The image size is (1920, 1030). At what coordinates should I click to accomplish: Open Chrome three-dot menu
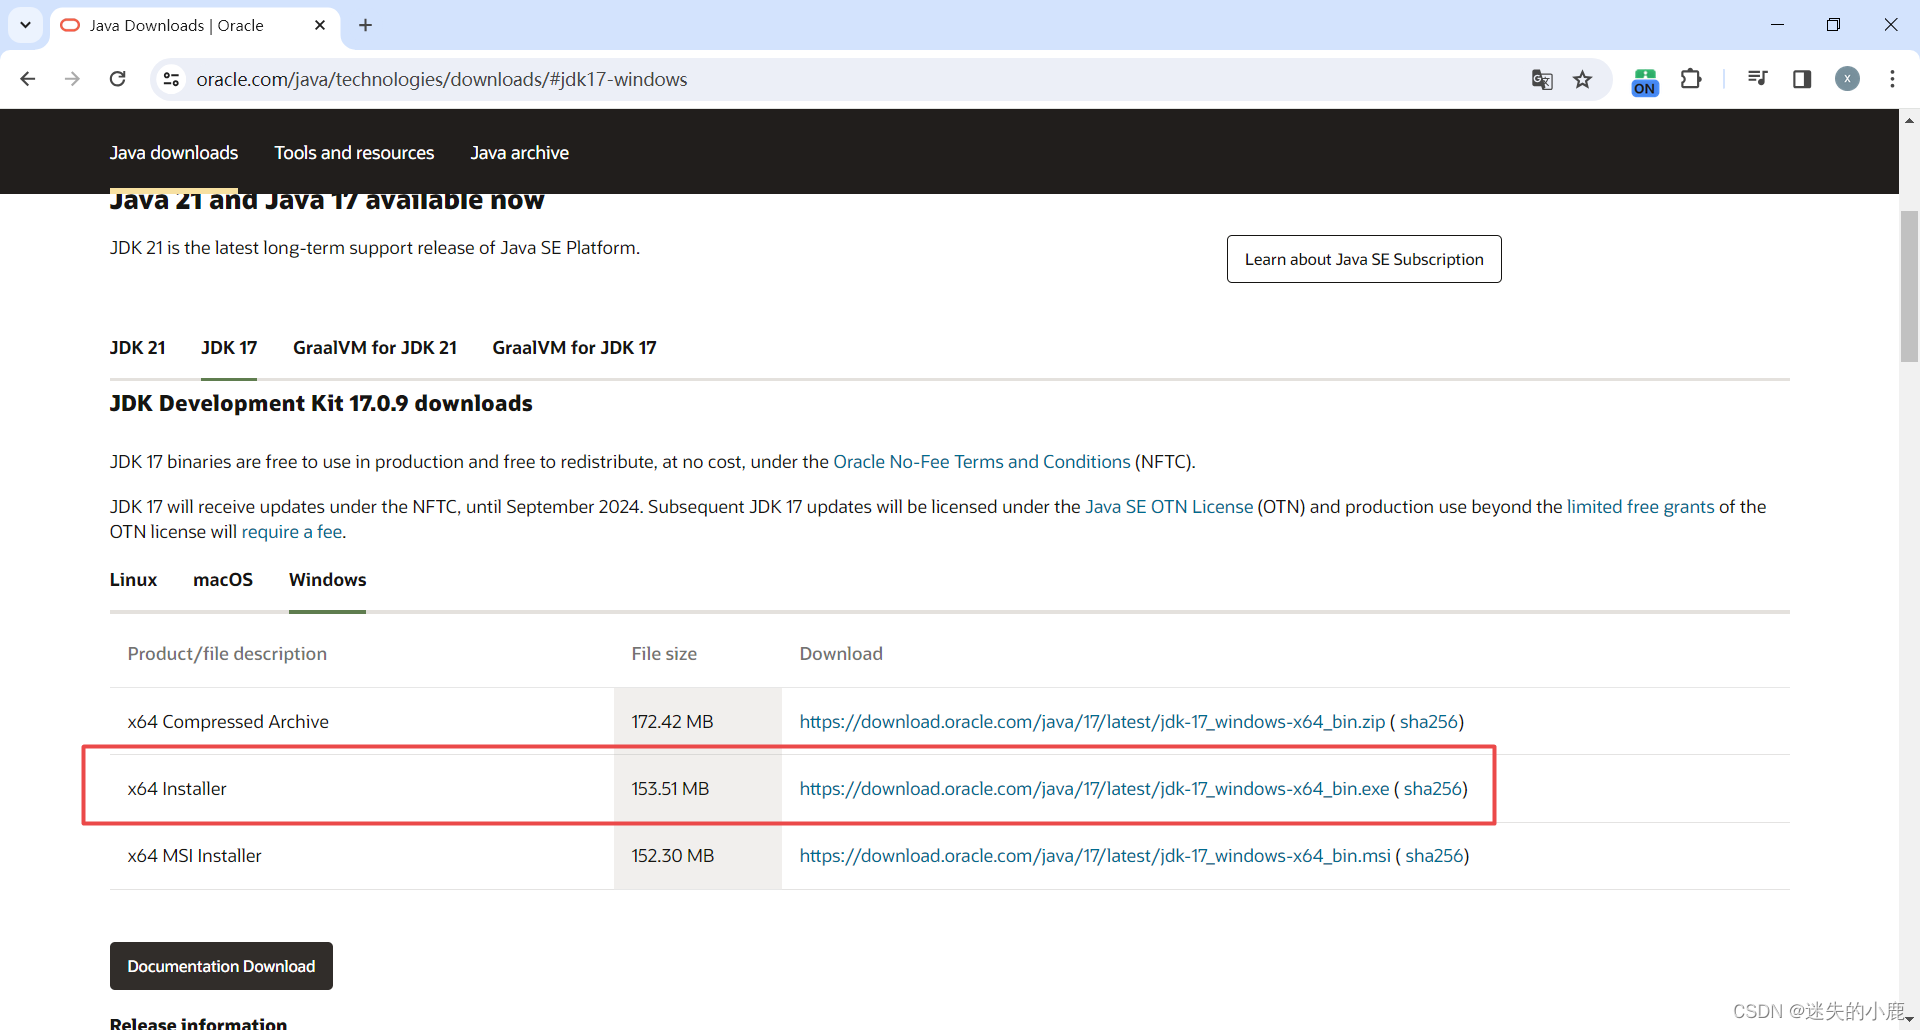[1892, 79]
